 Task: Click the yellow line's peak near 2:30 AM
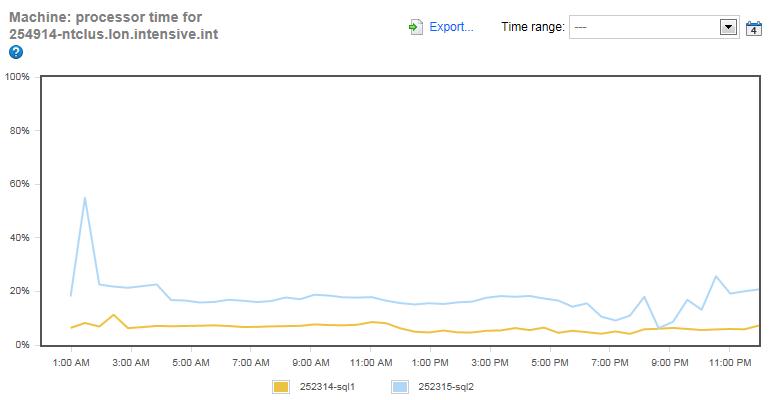114,315
